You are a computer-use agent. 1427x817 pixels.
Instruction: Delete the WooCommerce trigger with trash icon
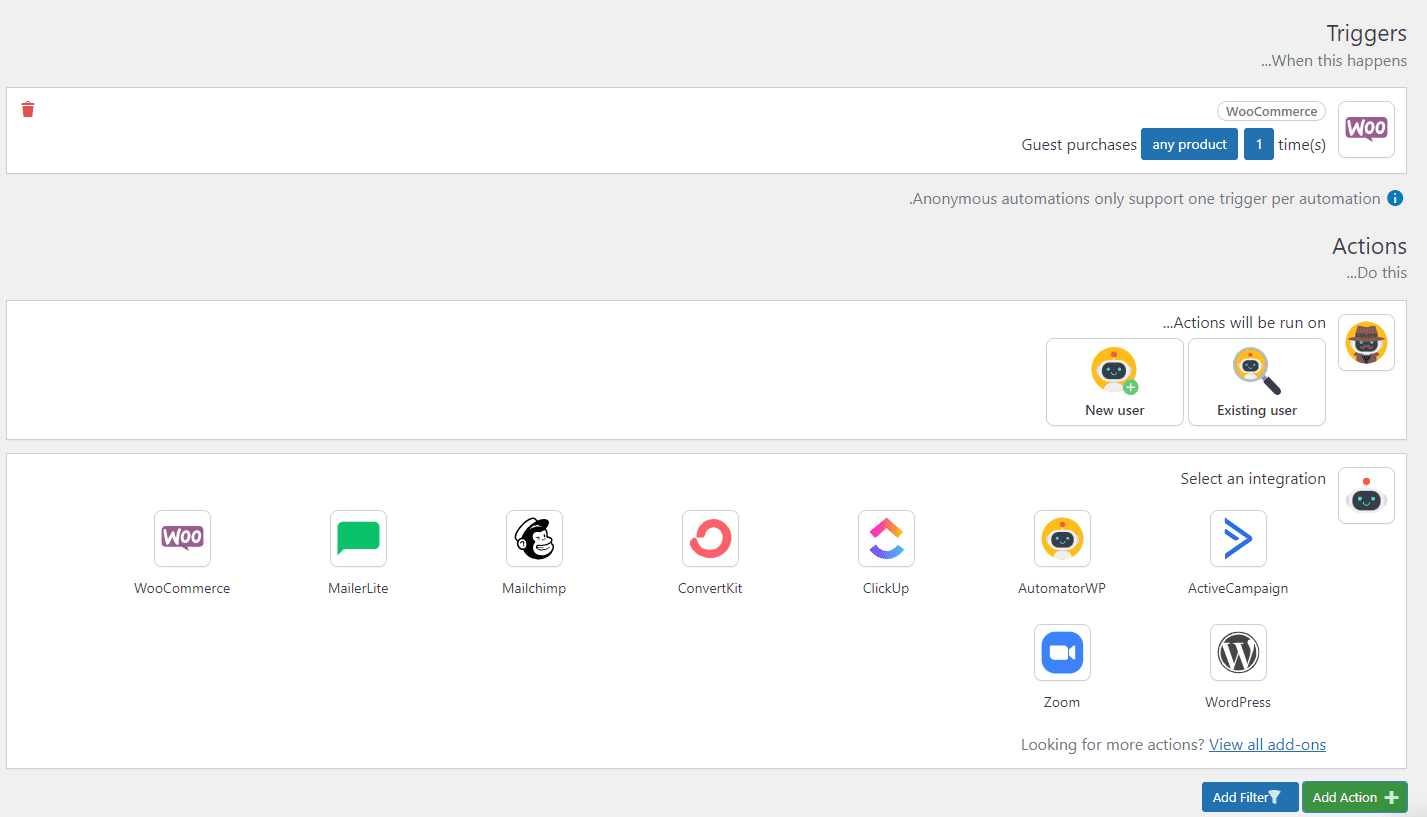click(x=28, y=109)
